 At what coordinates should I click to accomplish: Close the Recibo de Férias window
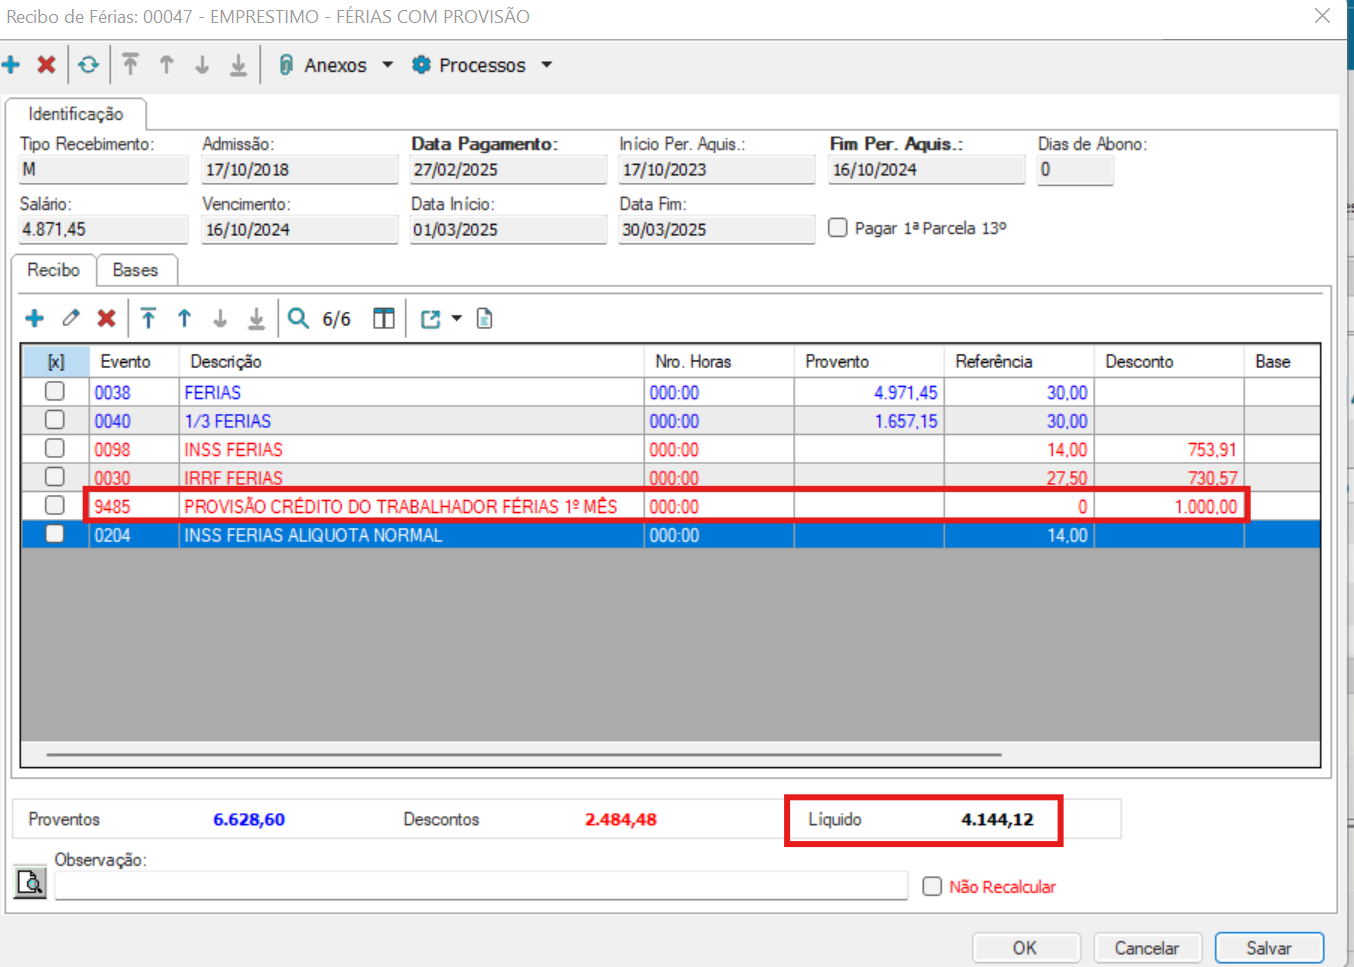coord(1322,16)
